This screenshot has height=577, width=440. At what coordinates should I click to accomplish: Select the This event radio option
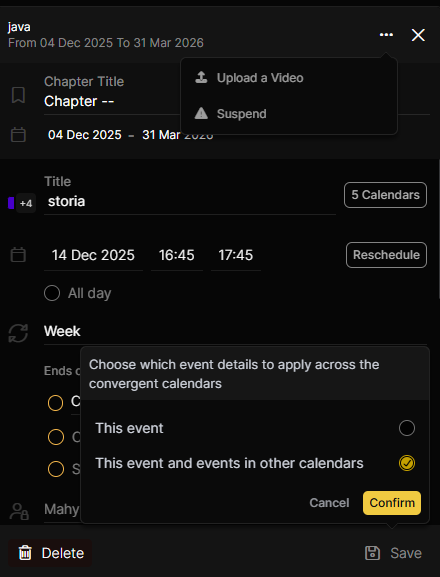tap(407, 428)
